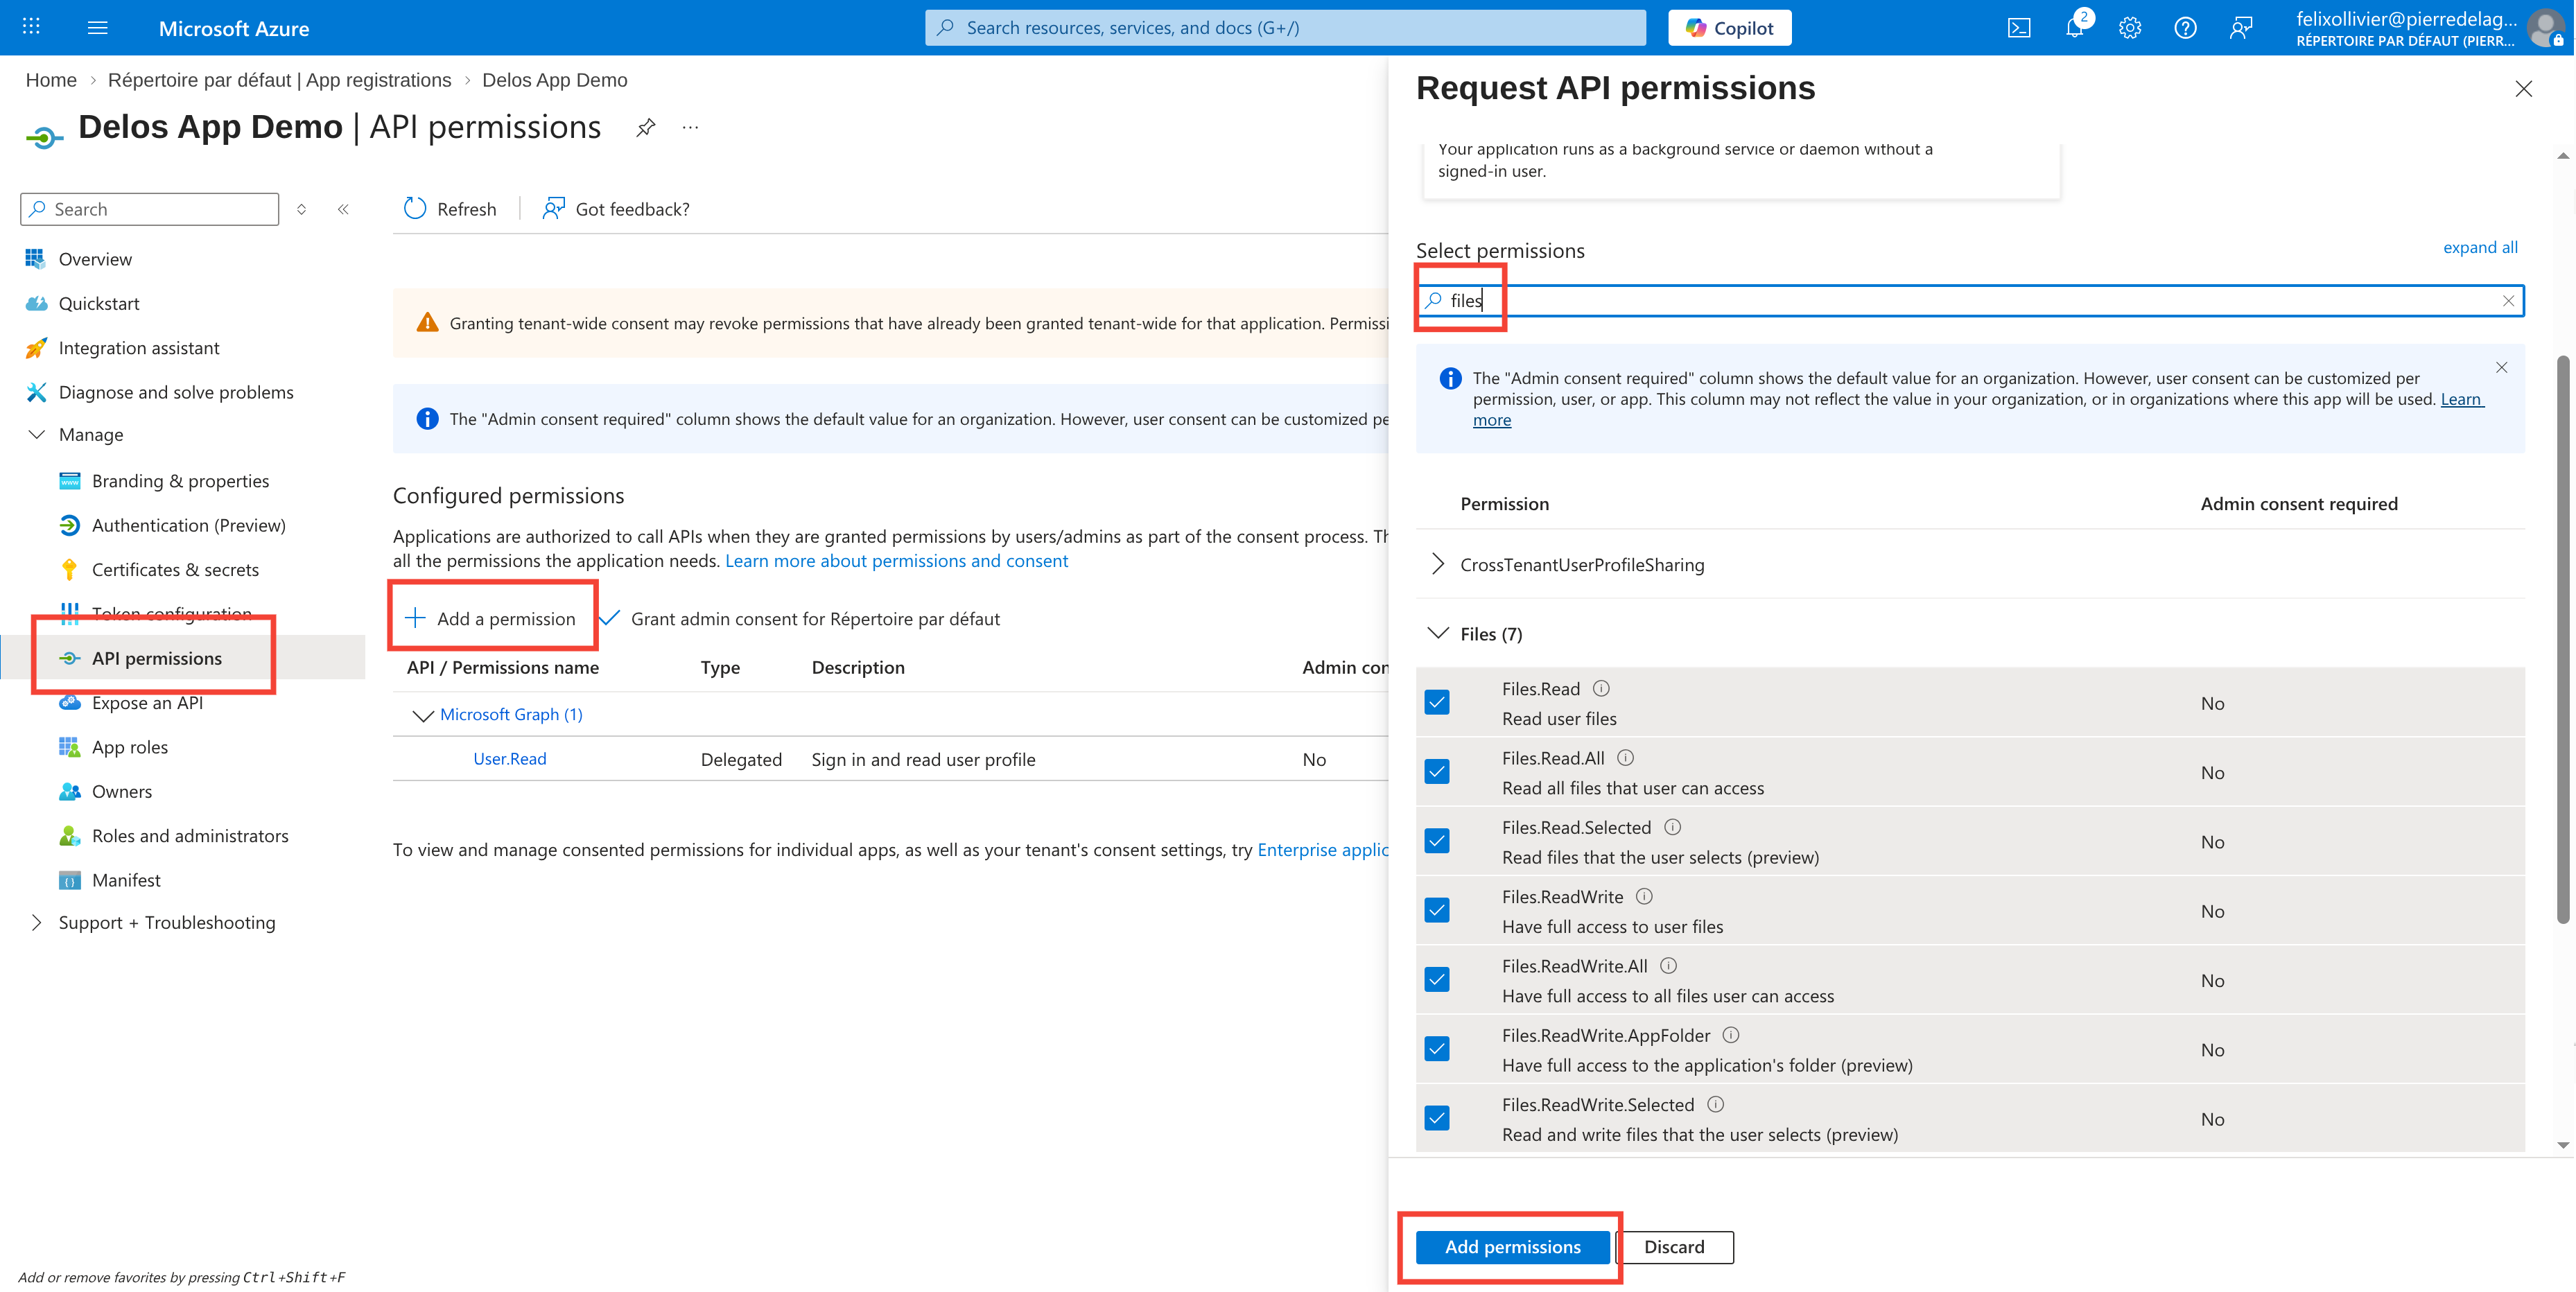This screenshot has height=1292, width=2576.
Task: Open the notifications bell
Action: (x=2075, y=28)
